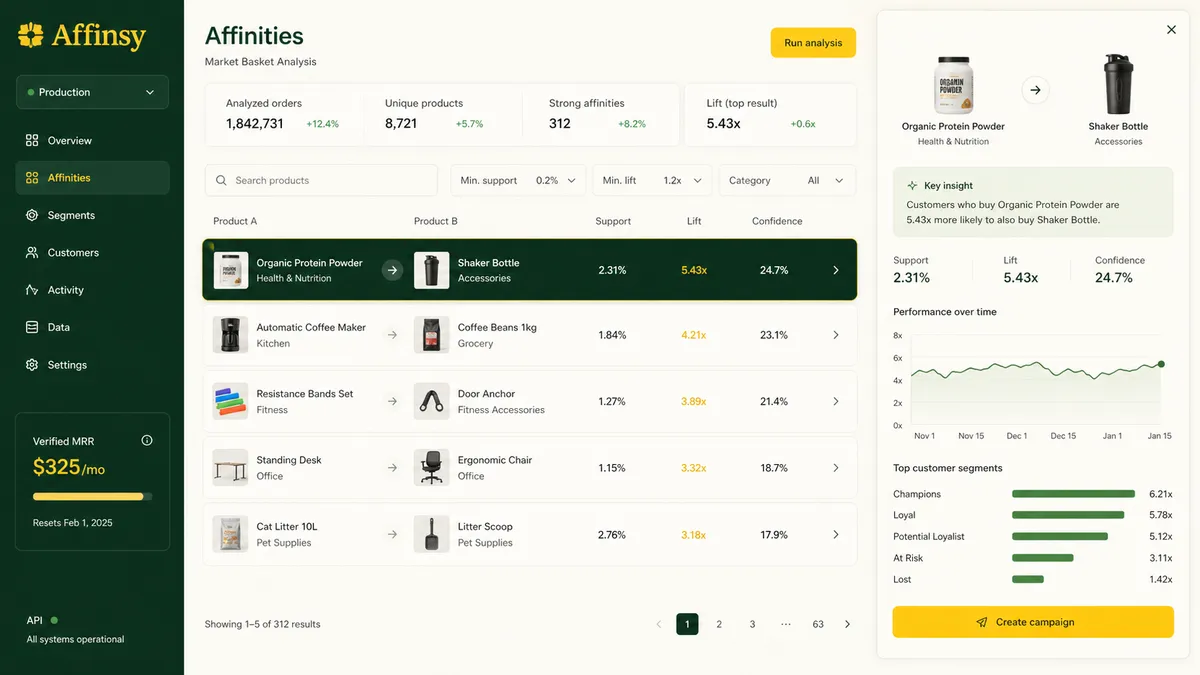1200x675 pixels.
Task: Click the Run analysis button
Action: pos(813,43)
